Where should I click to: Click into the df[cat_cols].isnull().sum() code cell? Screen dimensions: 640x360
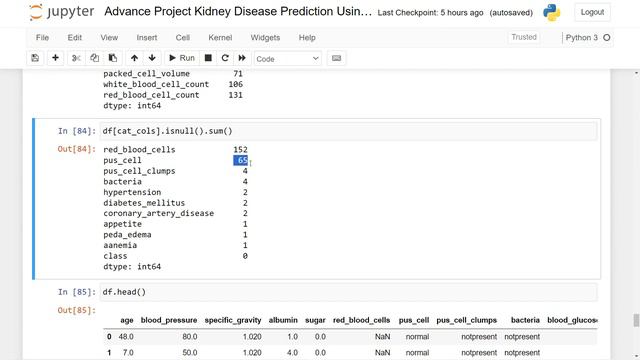pos(349,131)
